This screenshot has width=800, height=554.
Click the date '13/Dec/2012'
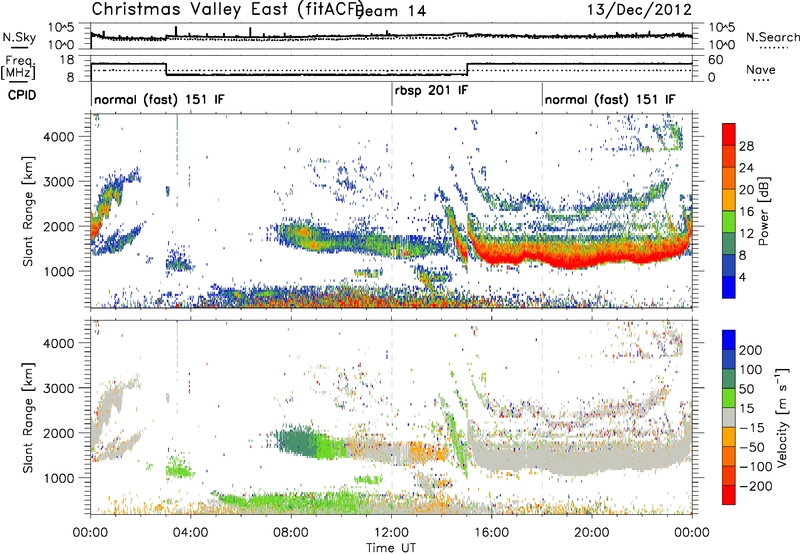coord(639,10)
